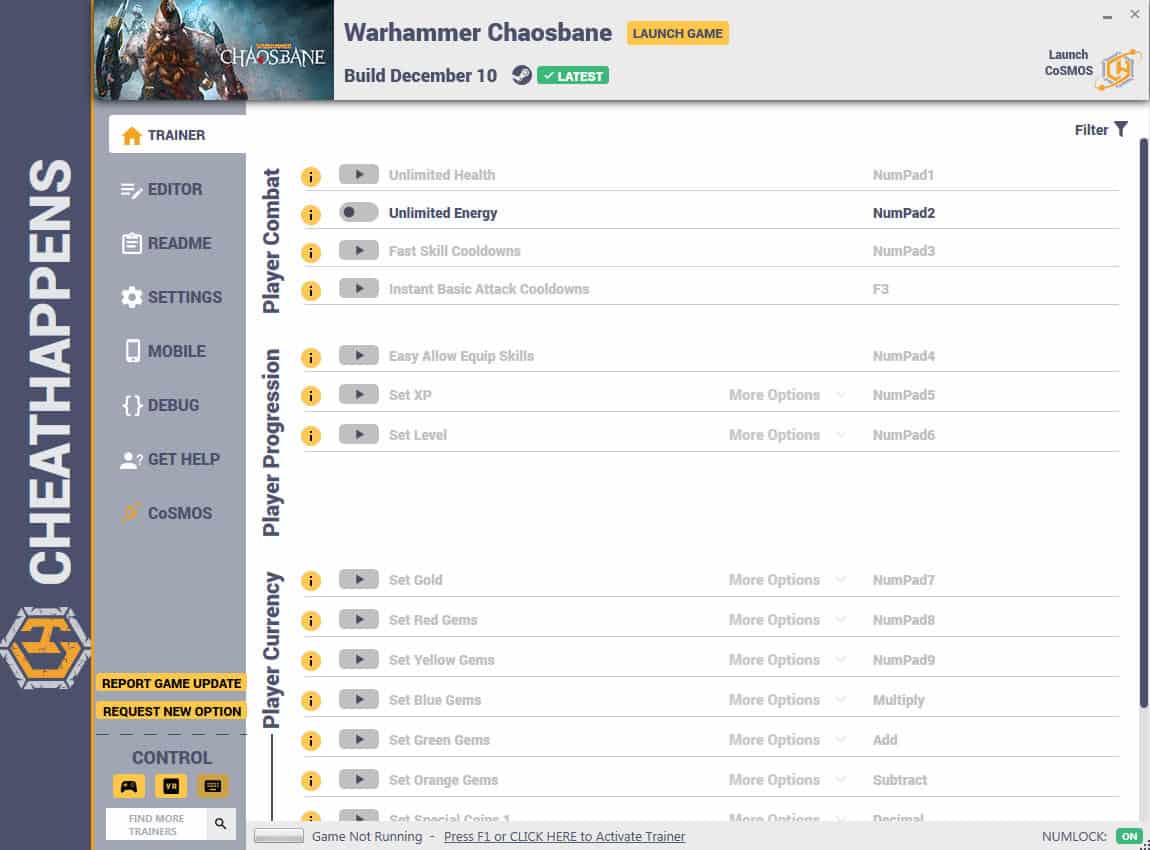The image size is (1150, 850).
Task: Expand More Options for Set Red Gems
Action: (787, 620)
